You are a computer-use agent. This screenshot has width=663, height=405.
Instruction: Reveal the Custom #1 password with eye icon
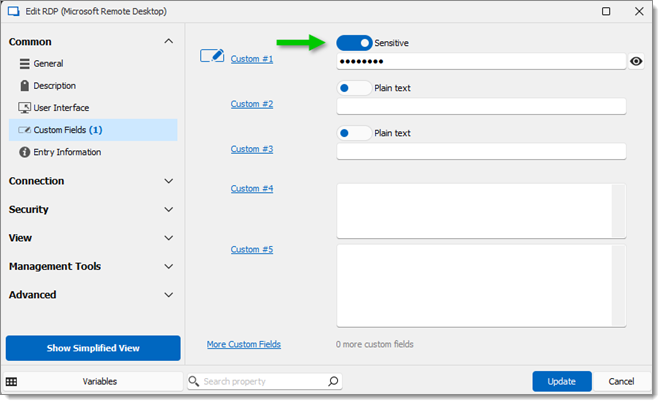click(x=636, y=62)
